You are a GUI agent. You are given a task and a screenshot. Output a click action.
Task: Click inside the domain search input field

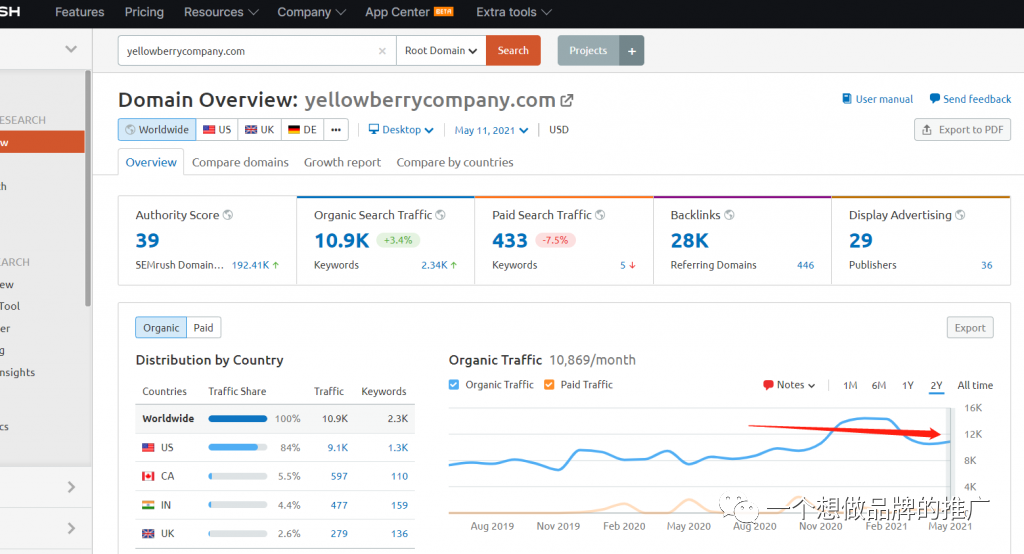click(248, 51)
